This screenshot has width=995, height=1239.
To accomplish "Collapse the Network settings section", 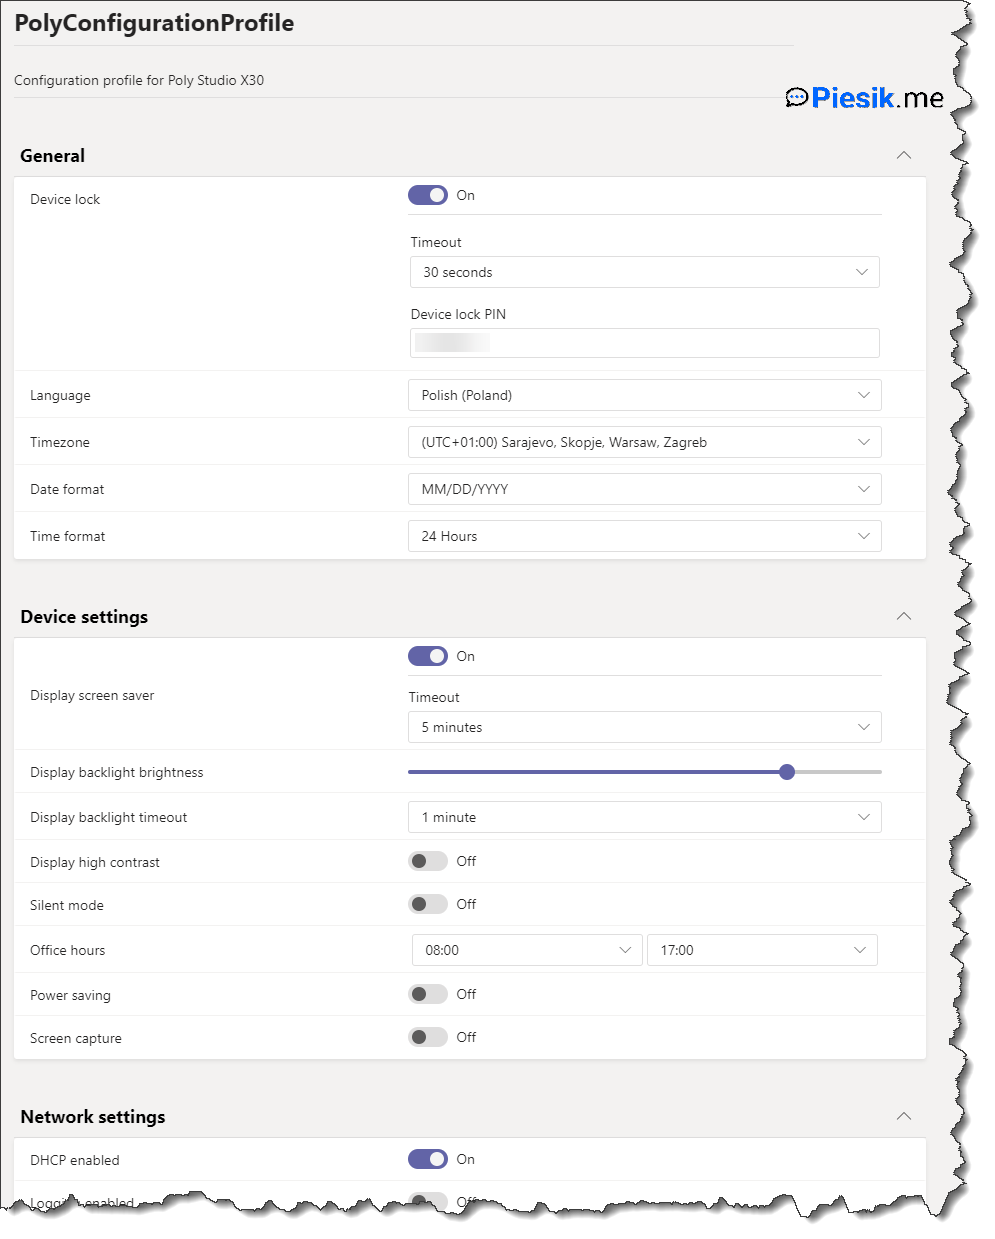I will [x=903, y=1116].
